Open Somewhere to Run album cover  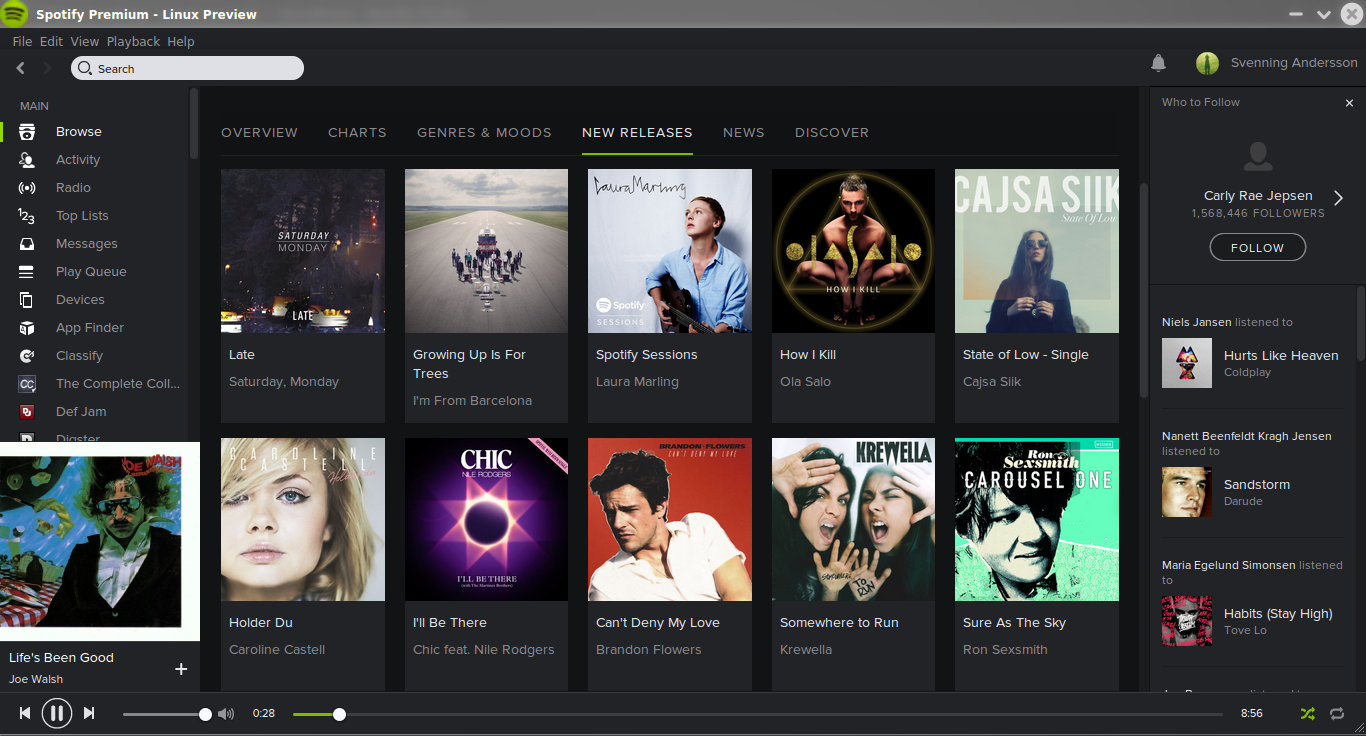tap(853, 519)
